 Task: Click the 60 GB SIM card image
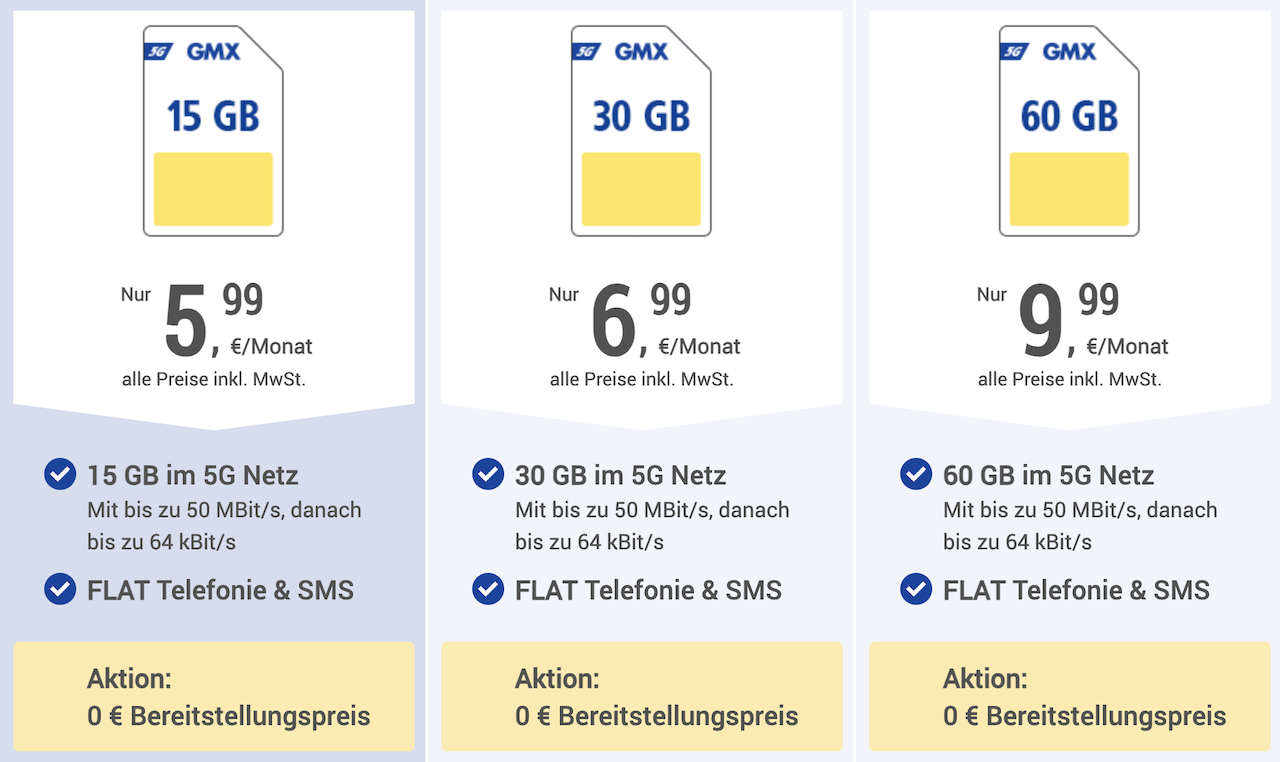1069,131
